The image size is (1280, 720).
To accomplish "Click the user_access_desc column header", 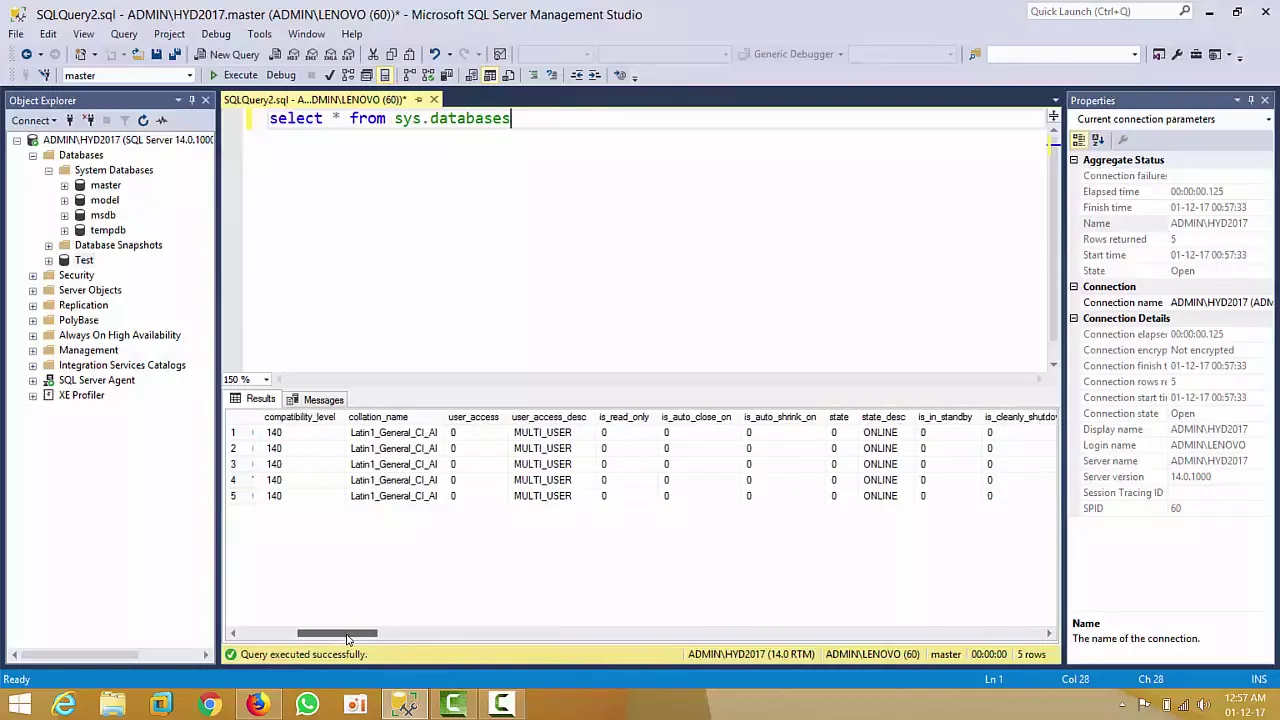I will [x=548, y=417].
